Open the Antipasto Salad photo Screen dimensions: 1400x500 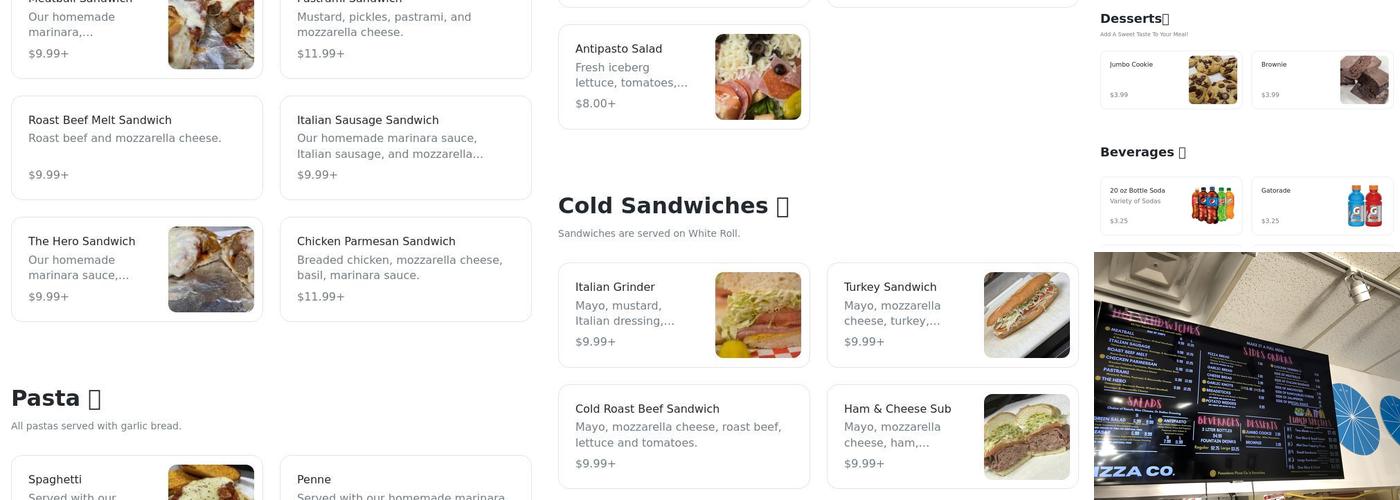[758, 77]
